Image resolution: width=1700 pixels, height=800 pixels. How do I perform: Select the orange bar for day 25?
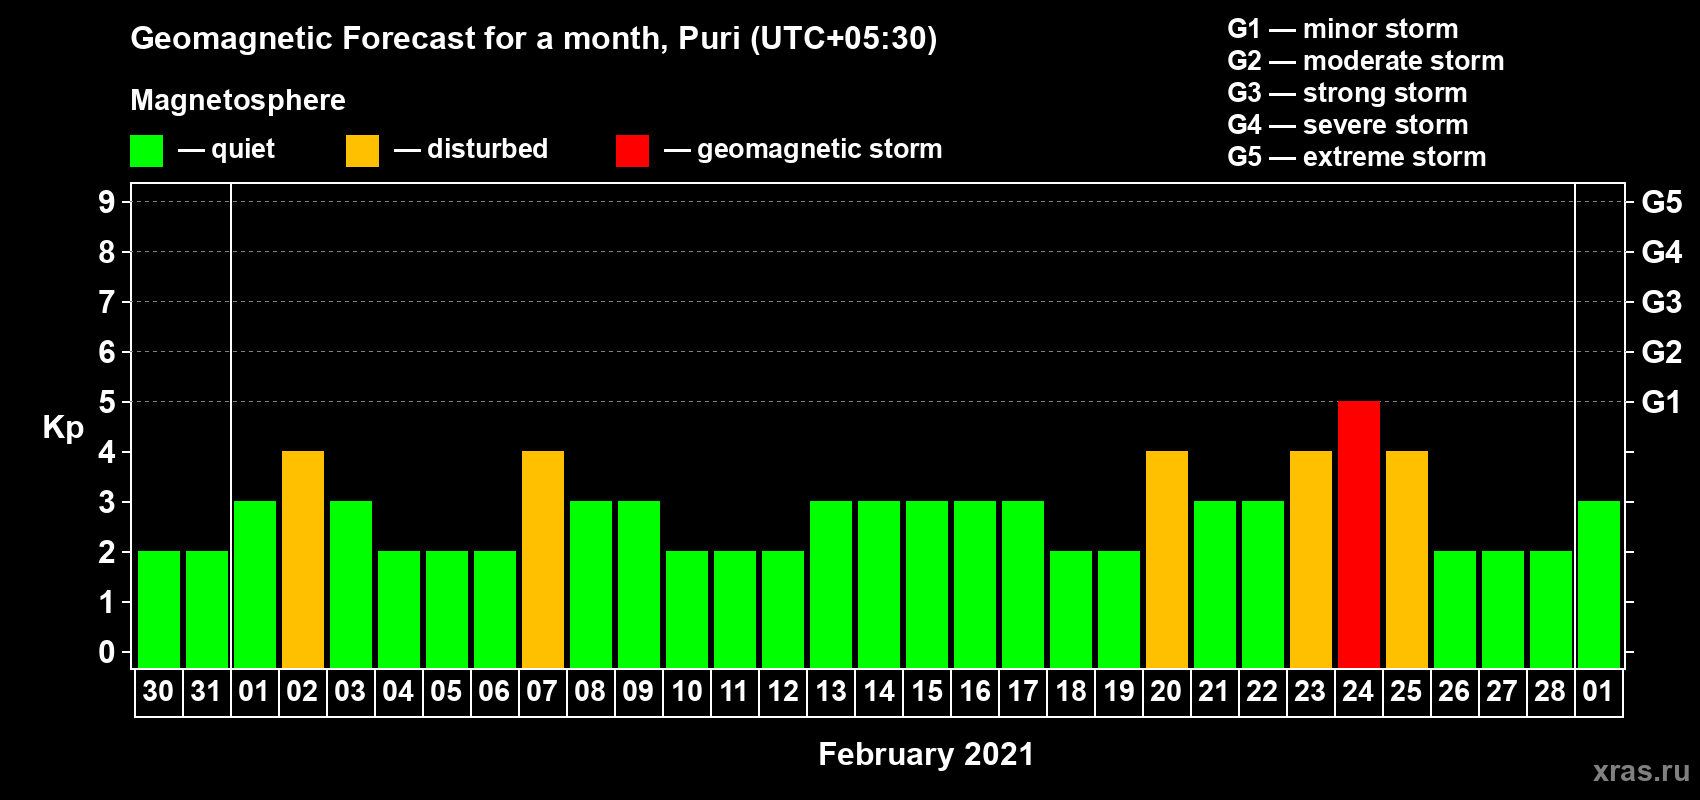[1407, 560]
